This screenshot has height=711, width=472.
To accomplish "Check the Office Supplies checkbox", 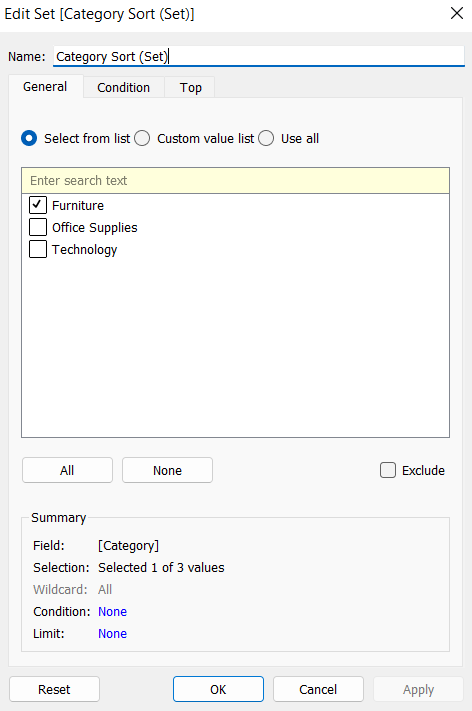I will [x=38, y=227].
